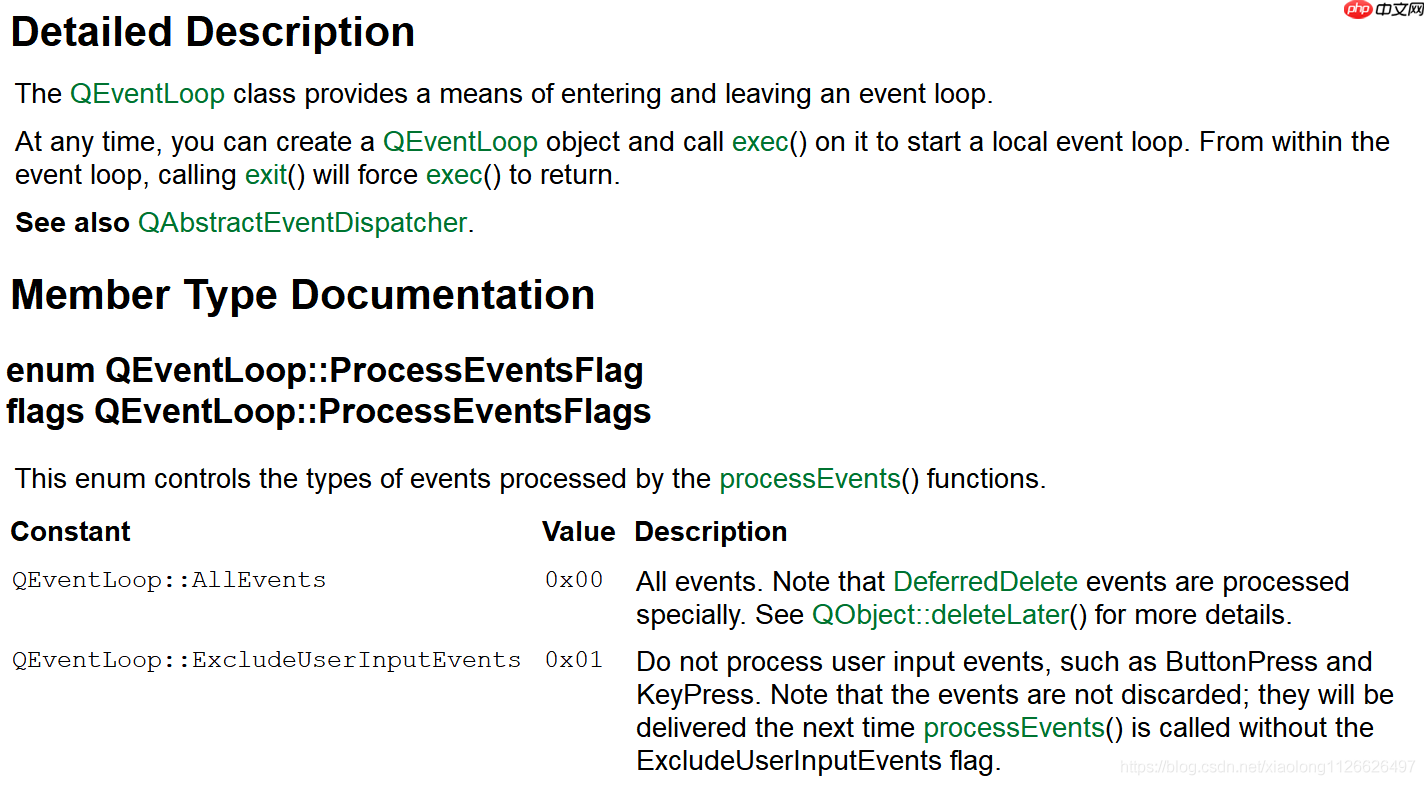Click QEventLoop link before "object and call"
Viewport: 1425px width, 785px height.
click(x=460, y=142)
